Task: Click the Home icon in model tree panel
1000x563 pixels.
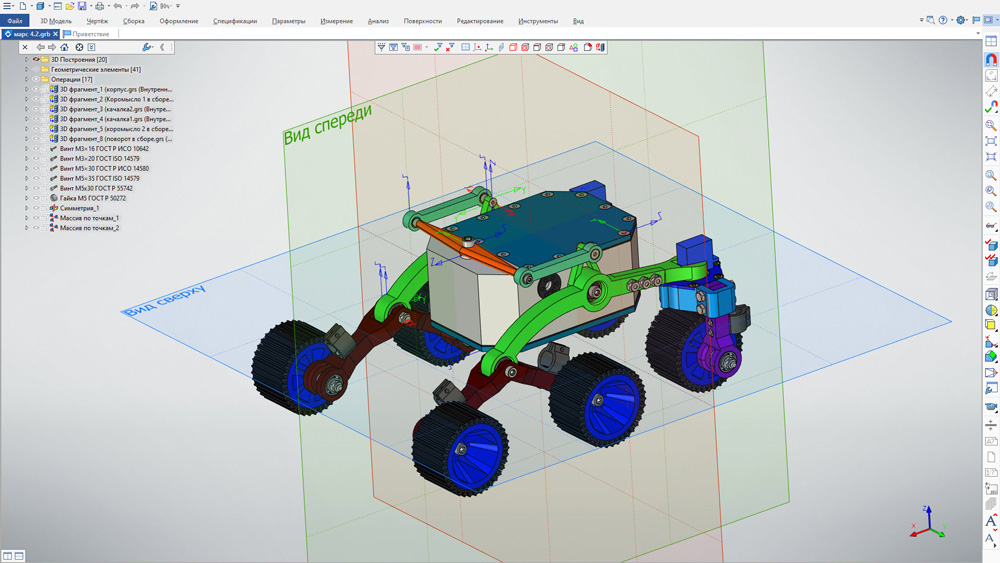Action: pos(64,47)
